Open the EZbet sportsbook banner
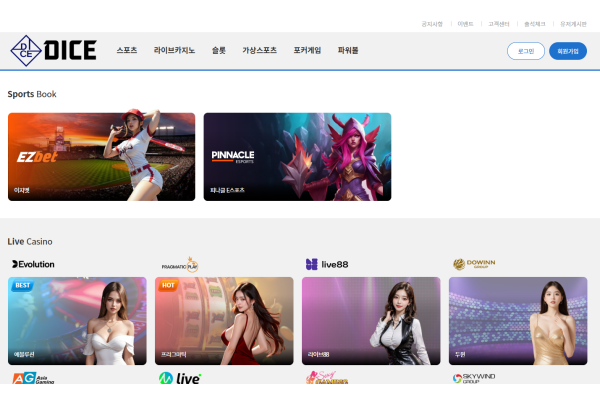The width and height of the screenshot is (600, 400). (x=101, y=156)
